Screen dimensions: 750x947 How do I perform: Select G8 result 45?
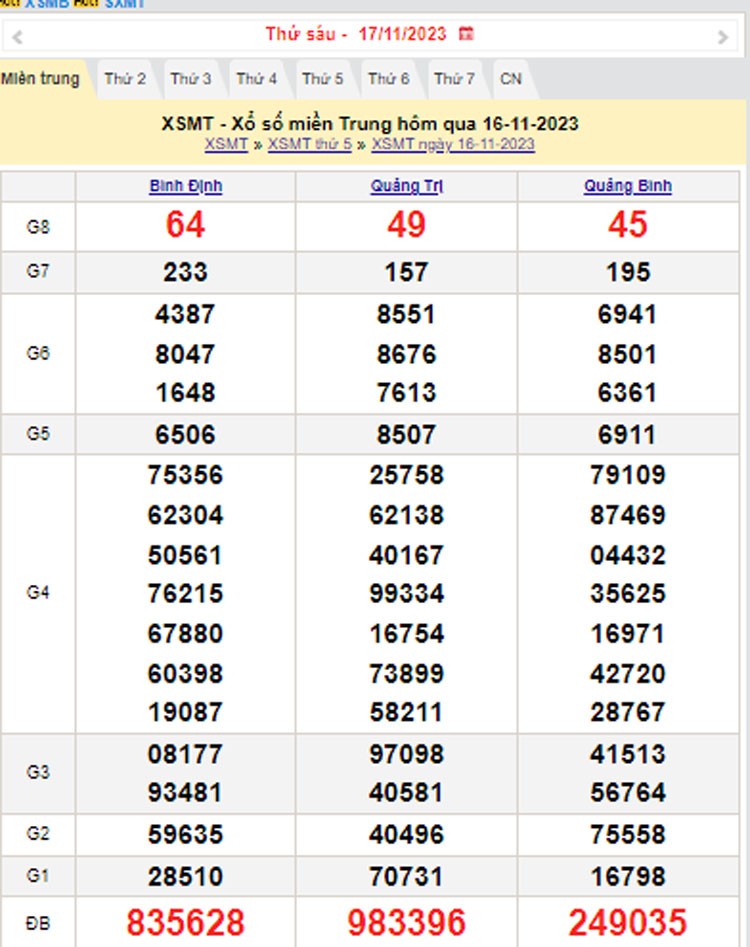628,225
